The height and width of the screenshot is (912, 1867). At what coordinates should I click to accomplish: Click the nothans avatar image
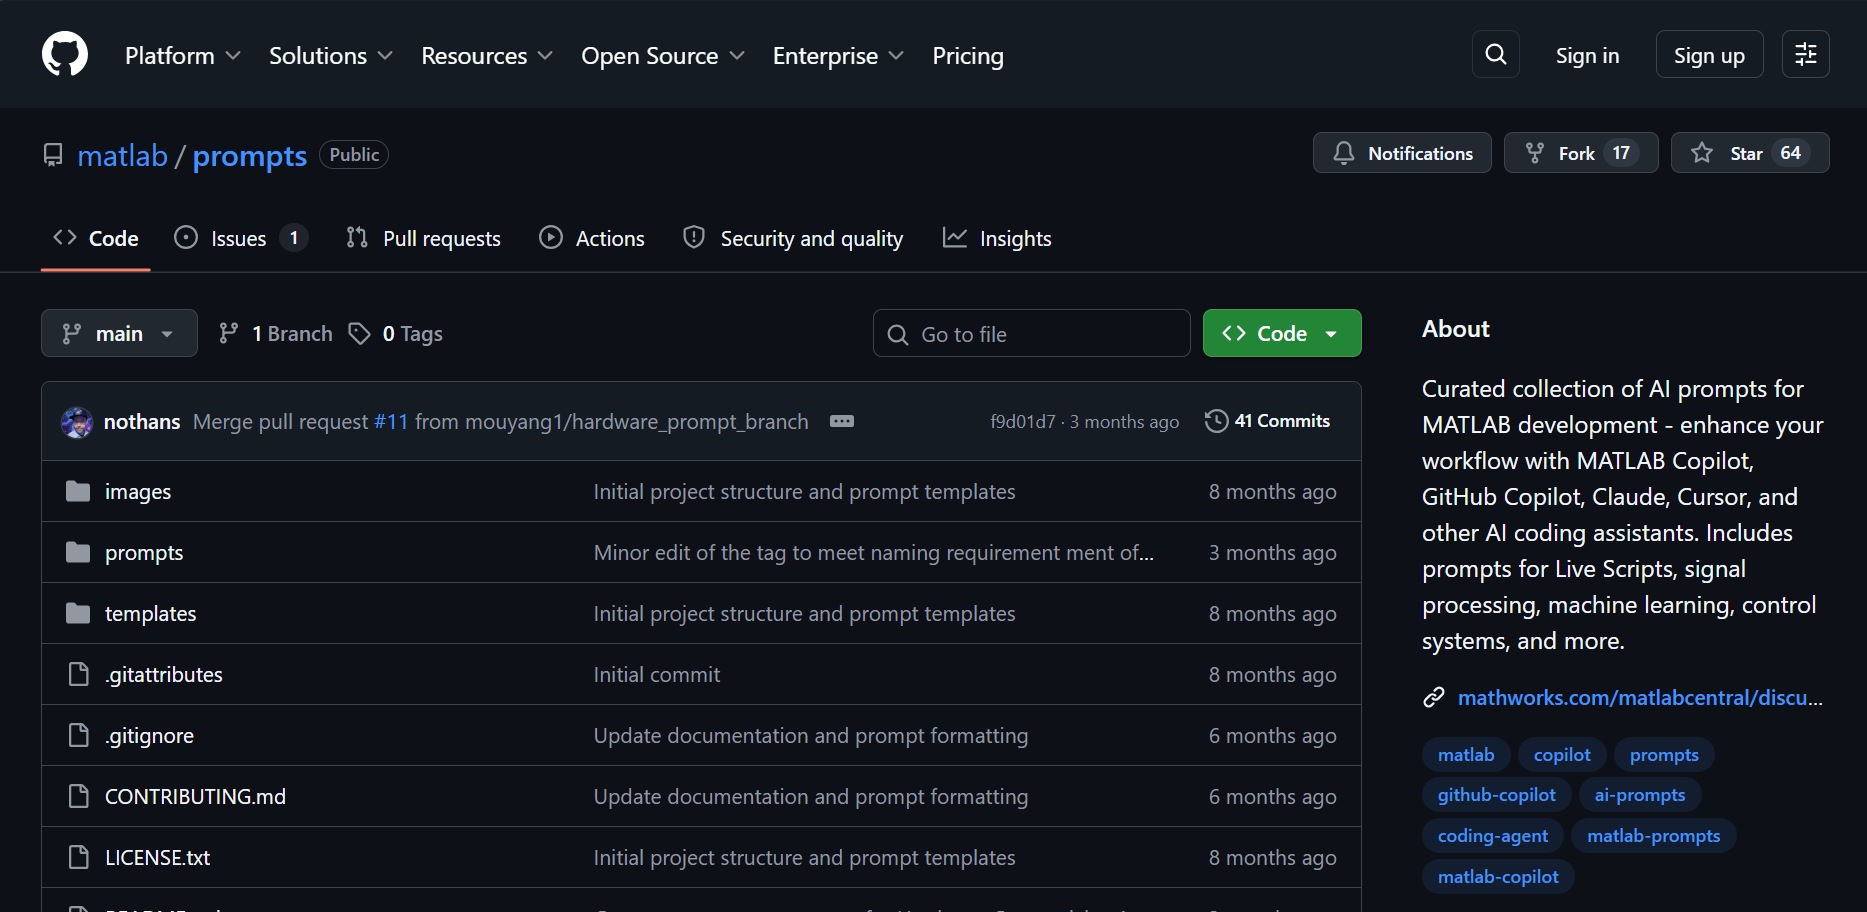point(77,422)
